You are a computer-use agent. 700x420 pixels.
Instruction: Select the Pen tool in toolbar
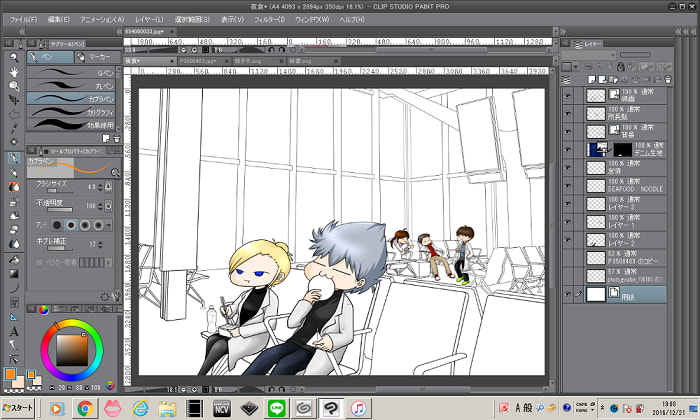(x=14, y=158)
